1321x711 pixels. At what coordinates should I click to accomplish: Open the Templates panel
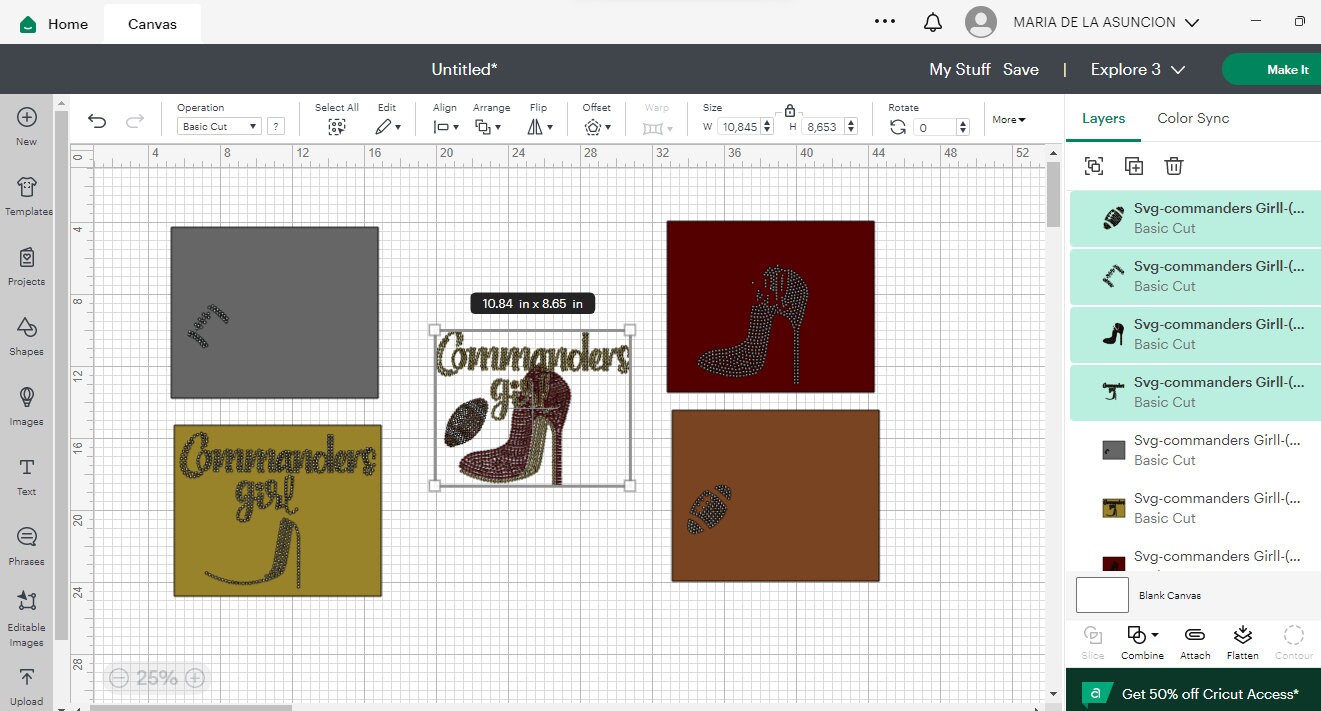[x=27, y=196]
